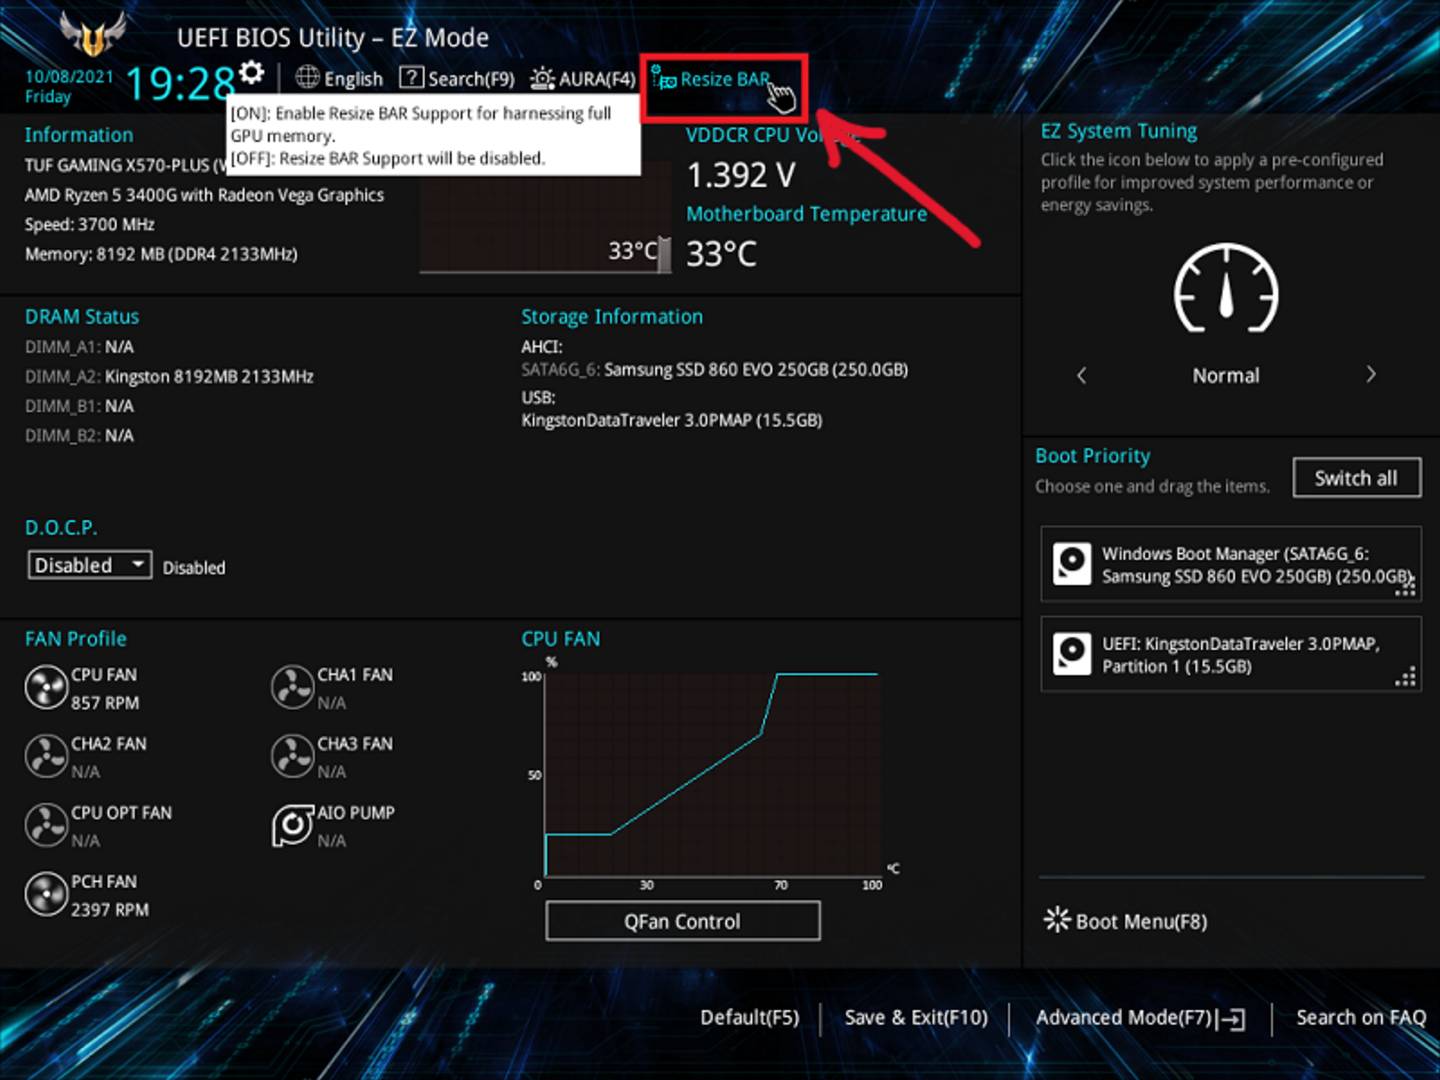Click the CHA1 FAN icon
Viewport: 1440px width, 1080px height.
click(x=293, y=688)
